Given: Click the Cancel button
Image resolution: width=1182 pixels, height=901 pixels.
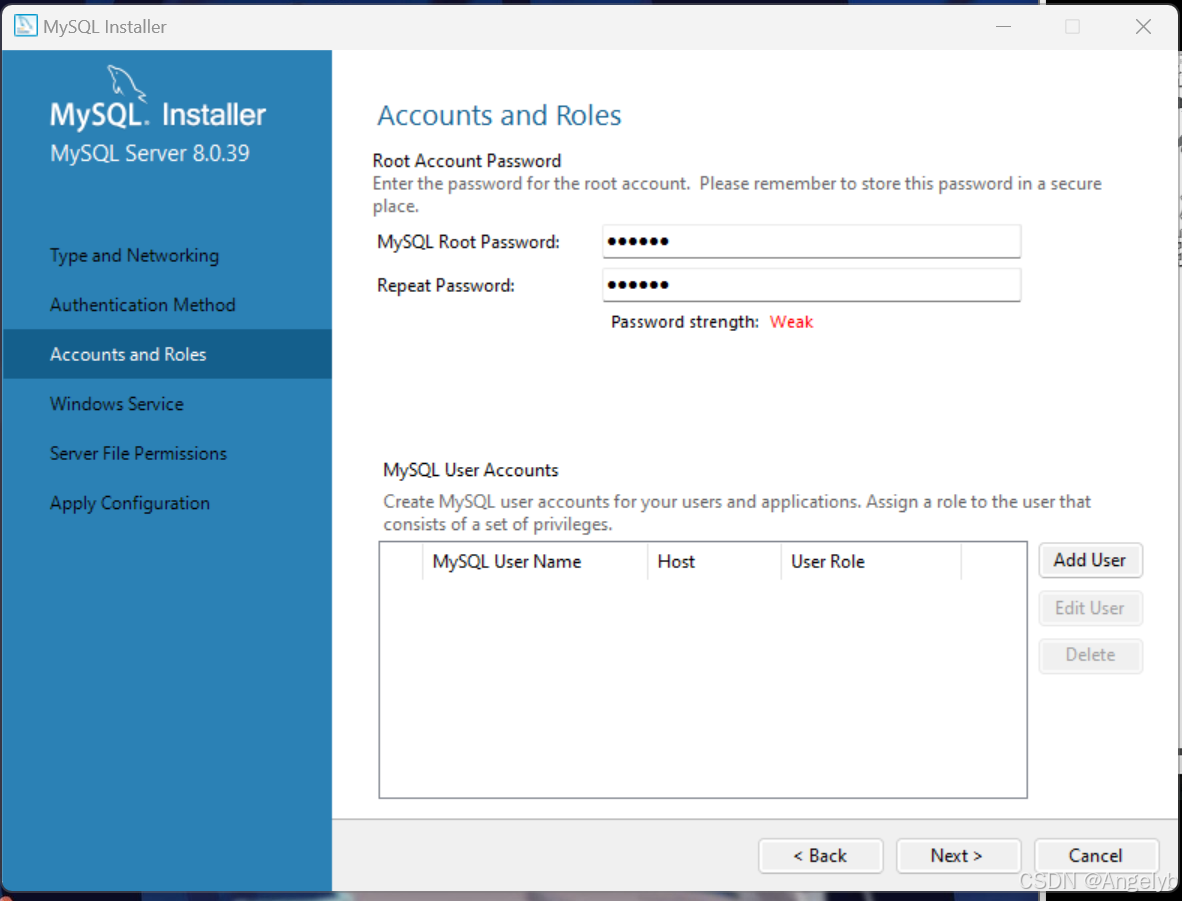Looking at the screenshot, I should click(1096, 855).
